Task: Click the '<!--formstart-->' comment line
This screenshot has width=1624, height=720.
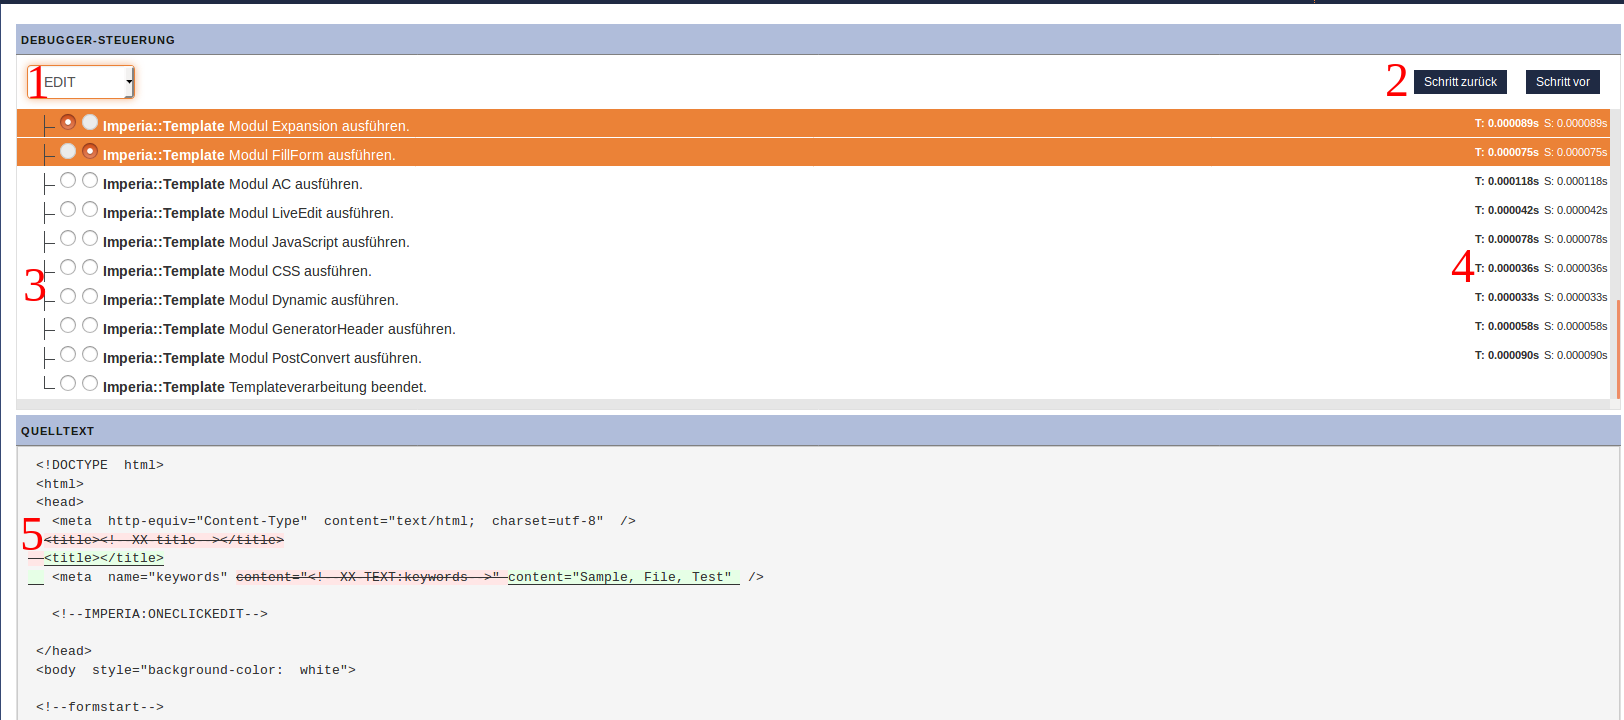Action: pyautogui.click(x=100, y=707)
